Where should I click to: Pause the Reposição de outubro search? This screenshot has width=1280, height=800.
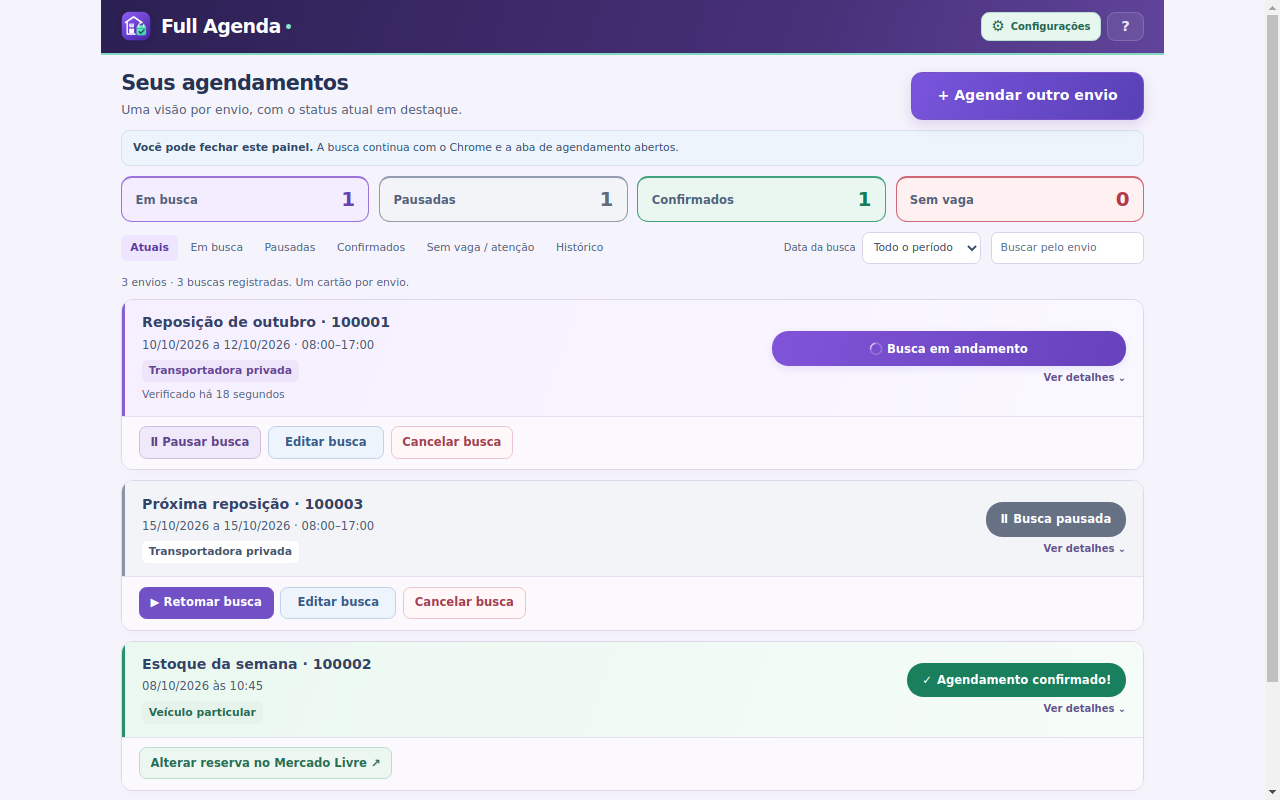[200, 442]
